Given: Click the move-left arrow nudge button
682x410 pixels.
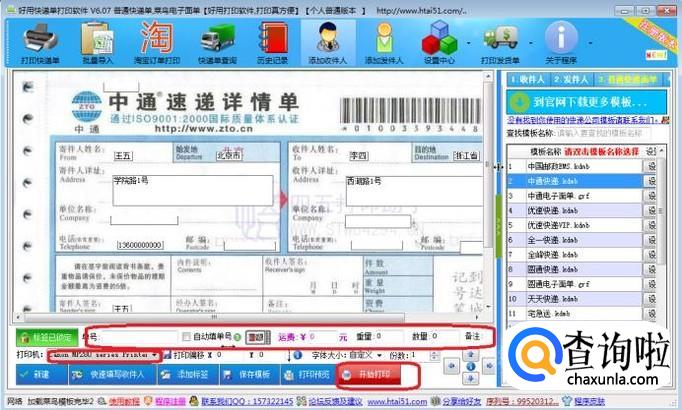Looking at the screenshot, I should (x=451, y=367).
